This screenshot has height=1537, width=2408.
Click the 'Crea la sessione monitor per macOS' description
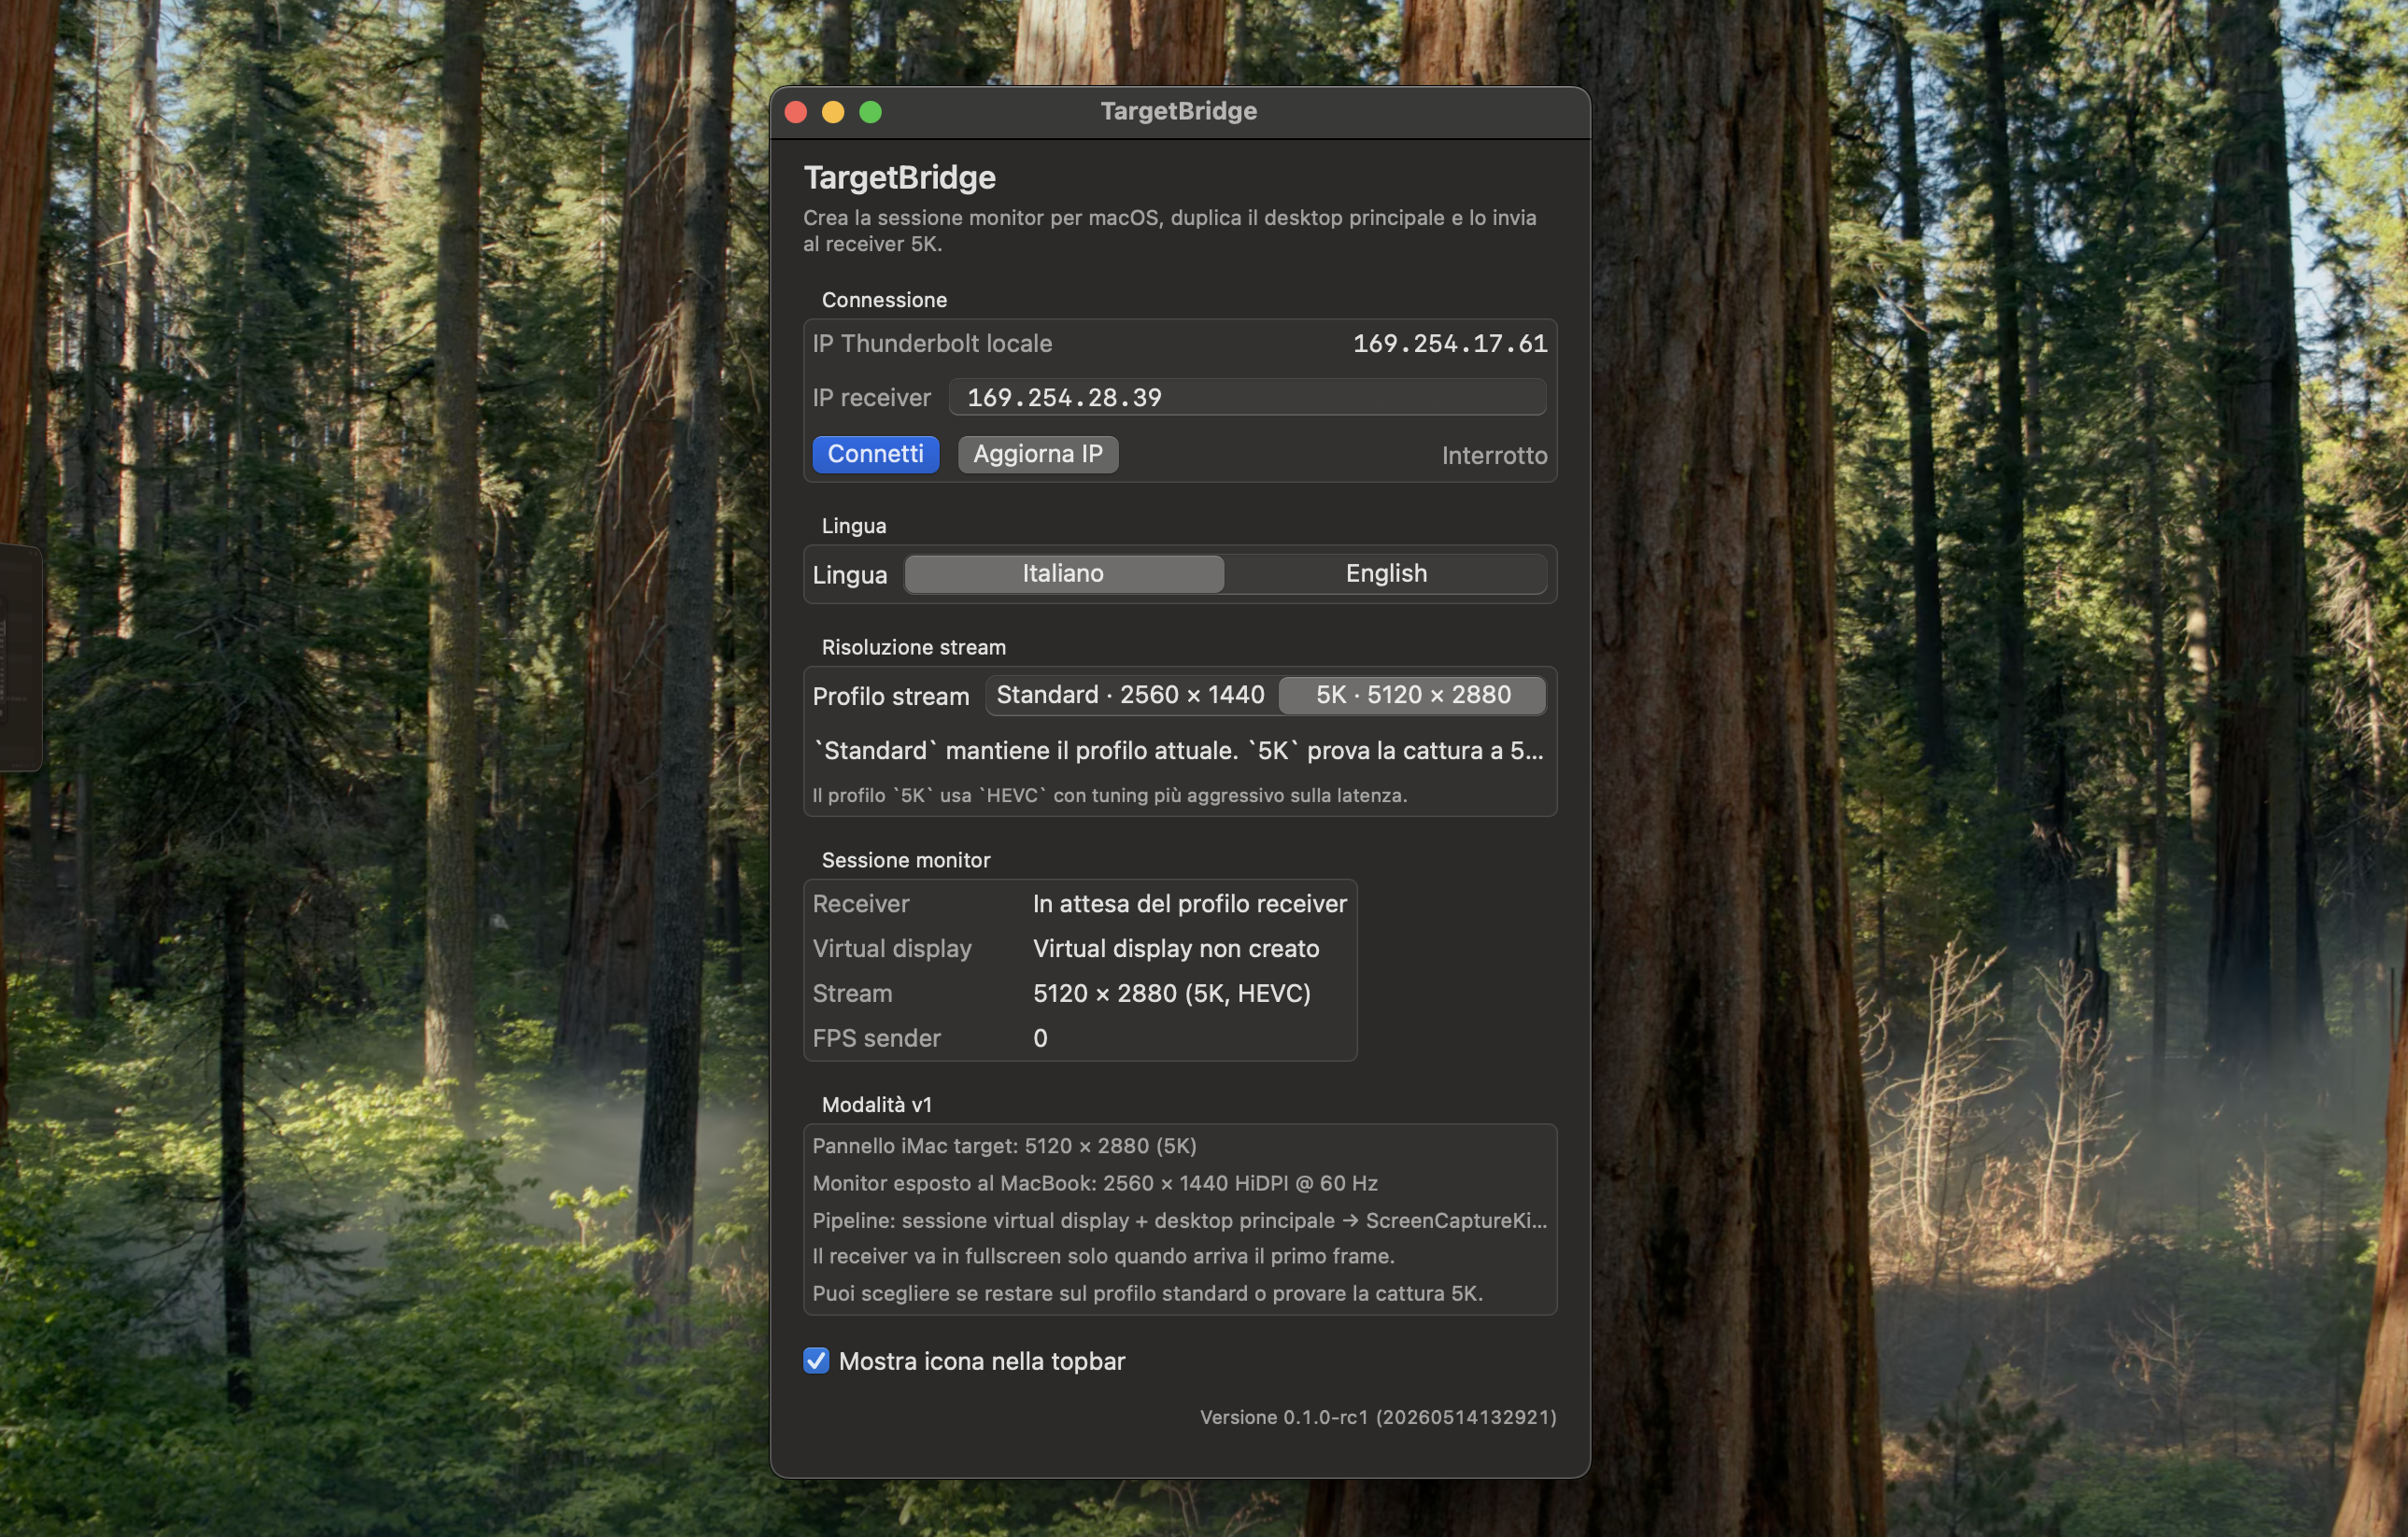(x=1169, y=231)
